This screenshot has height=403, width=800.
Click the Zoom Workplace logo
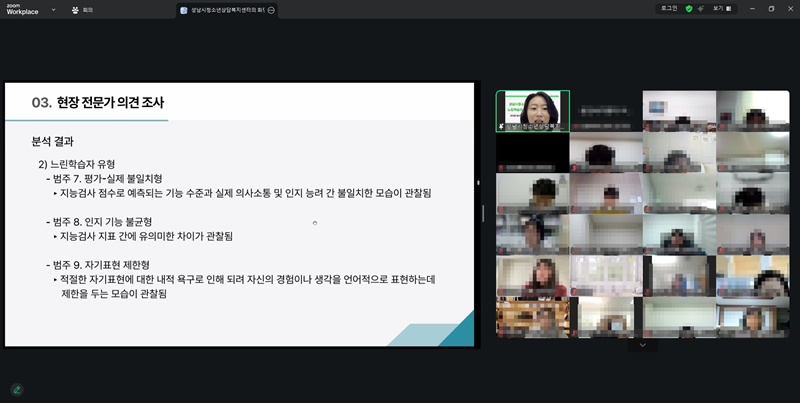coord(22,9)
